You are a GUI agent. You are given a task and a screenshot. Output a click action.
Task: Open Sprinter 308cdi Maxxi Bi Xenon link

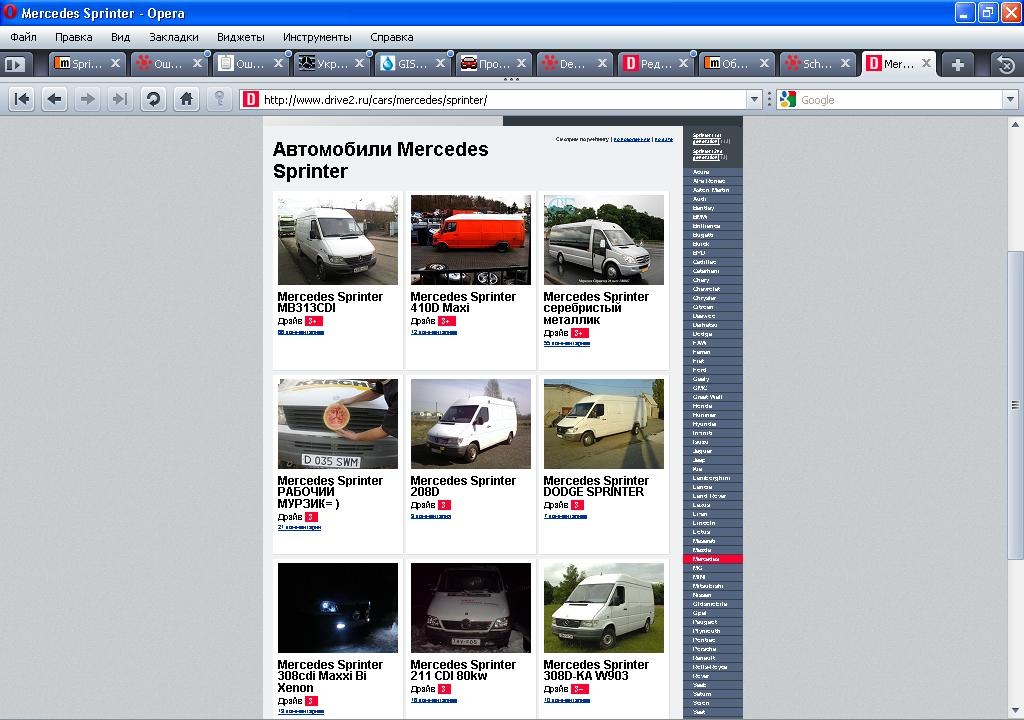[330, 676]
